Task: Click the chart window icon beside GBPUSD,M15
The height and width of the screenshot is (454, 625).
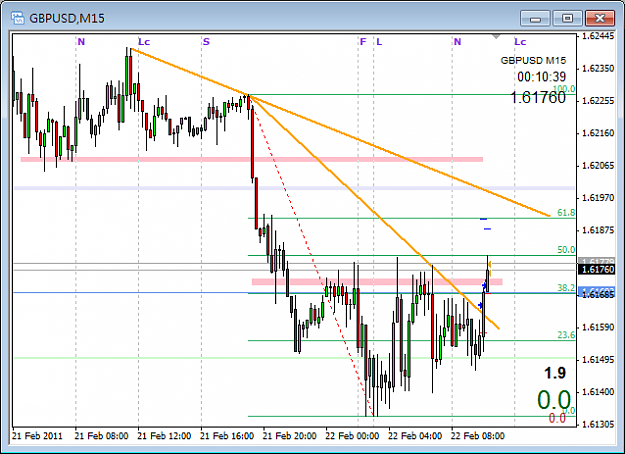Action: coord(18,18)
